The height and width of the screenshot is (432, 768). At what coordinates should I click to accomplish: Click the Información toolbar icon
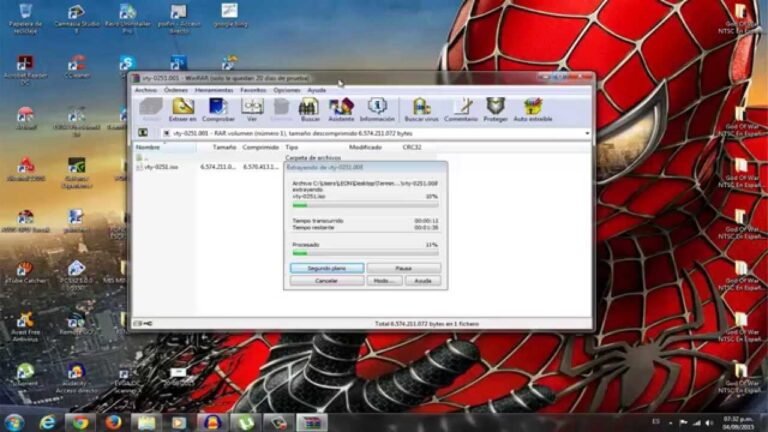tap(377, 109)
